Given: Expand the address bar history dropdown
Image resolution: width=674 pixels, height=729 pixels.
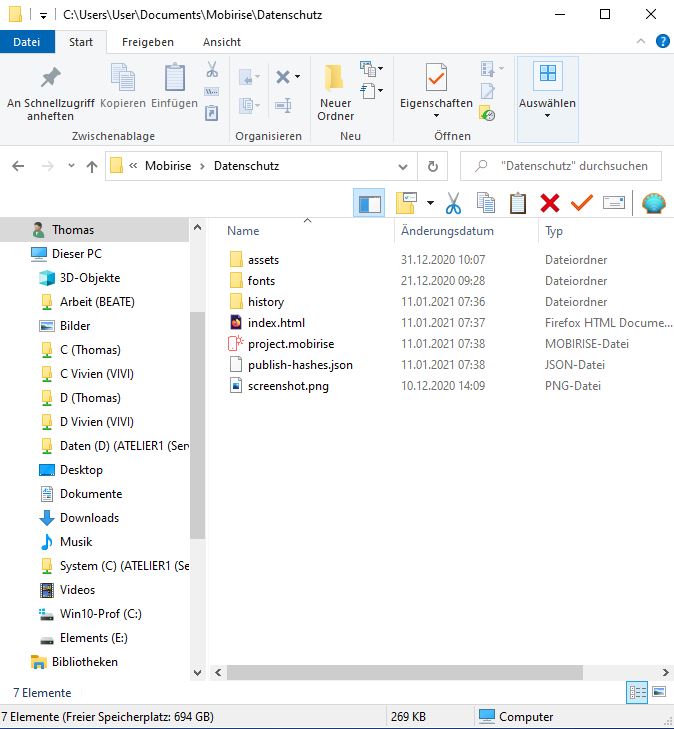Looking at the screenshot, I should [x=408, y=166].
